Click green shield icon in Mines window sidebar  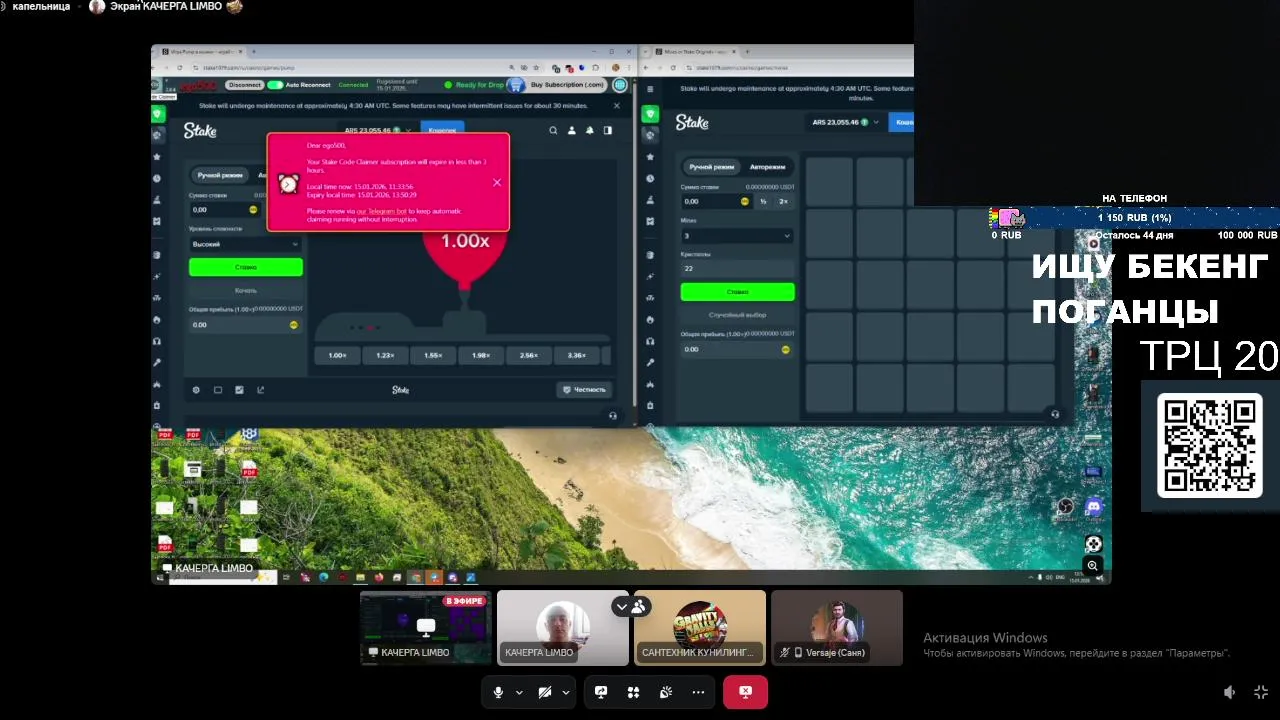click(x=650, y=114)
